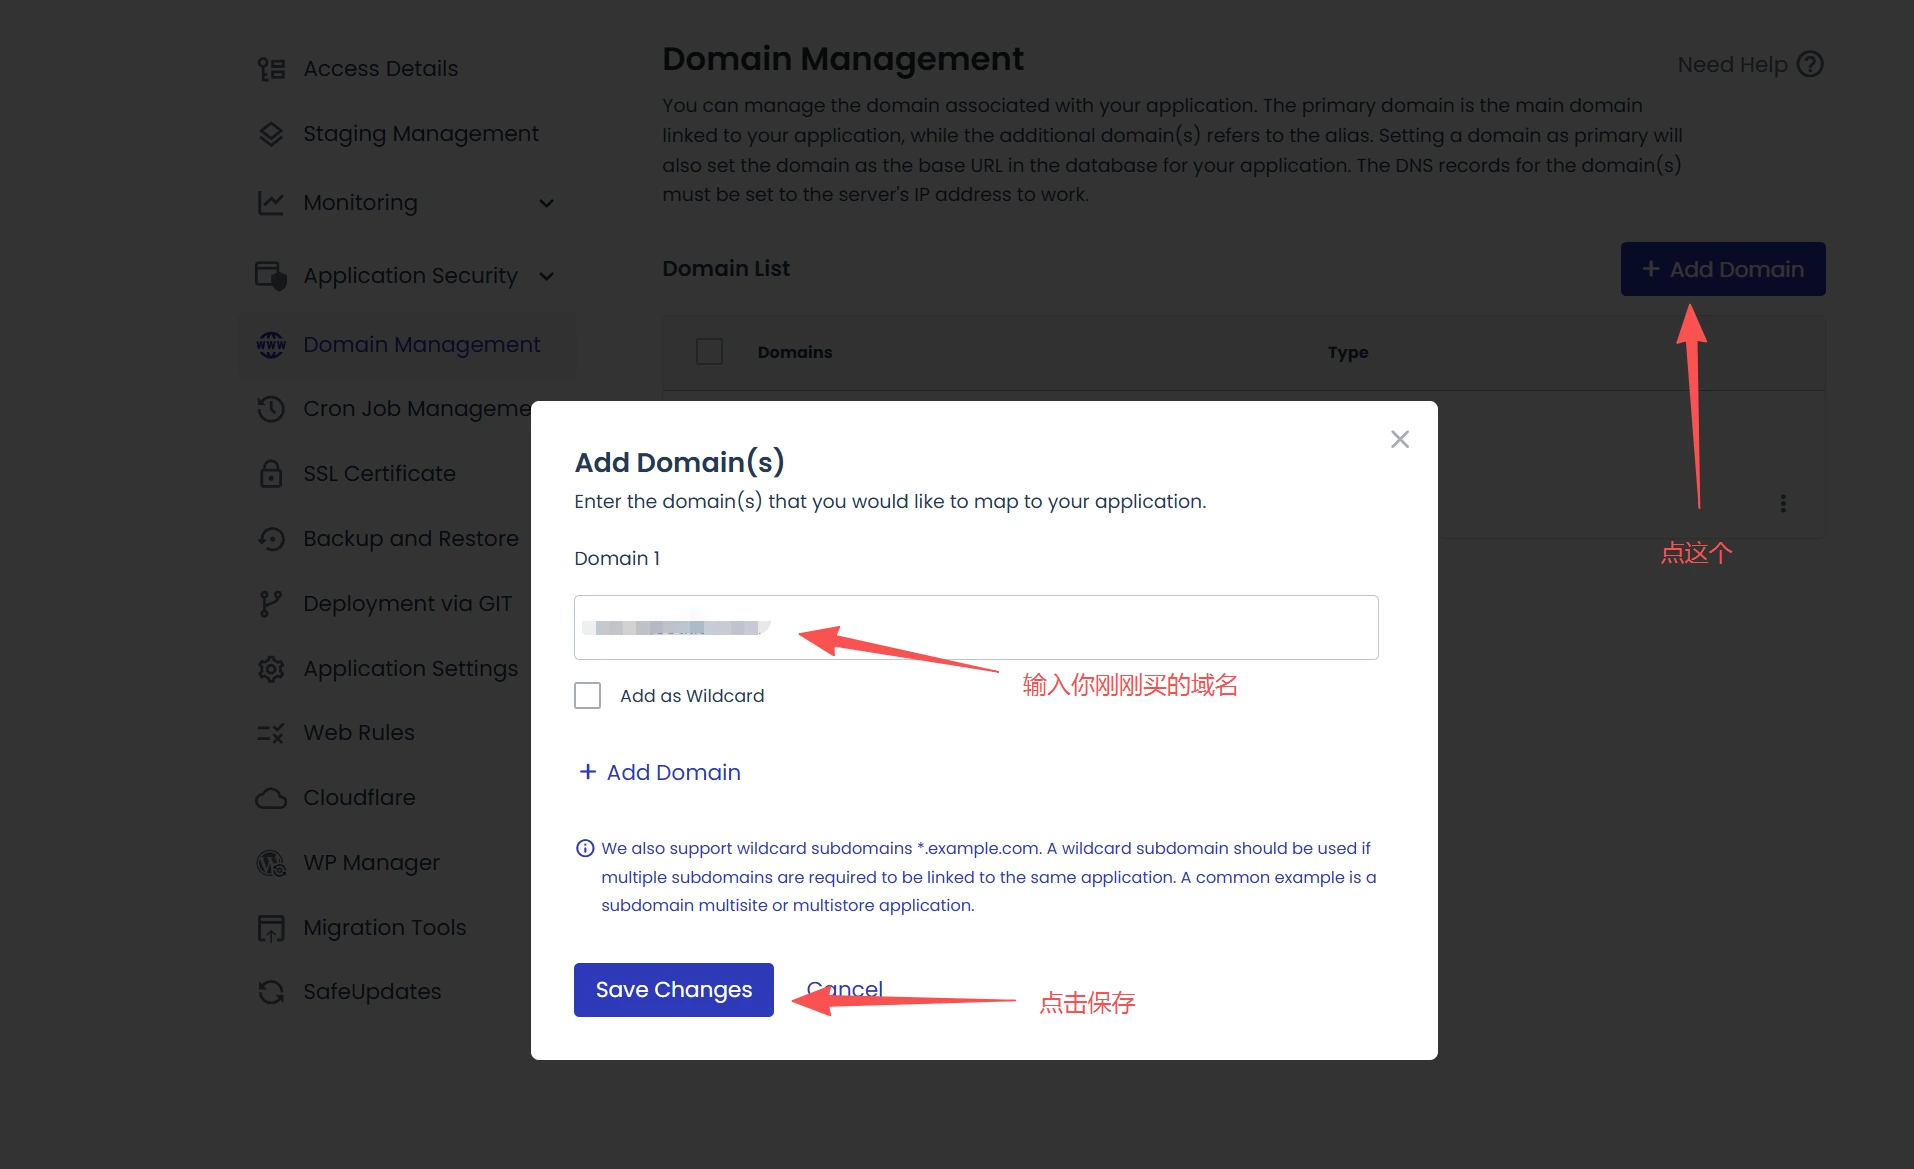Enable the Add as Wildcard checkbox
Image resolution: width=1914 pixels, height=1169 pixels.
coord(588,696)
